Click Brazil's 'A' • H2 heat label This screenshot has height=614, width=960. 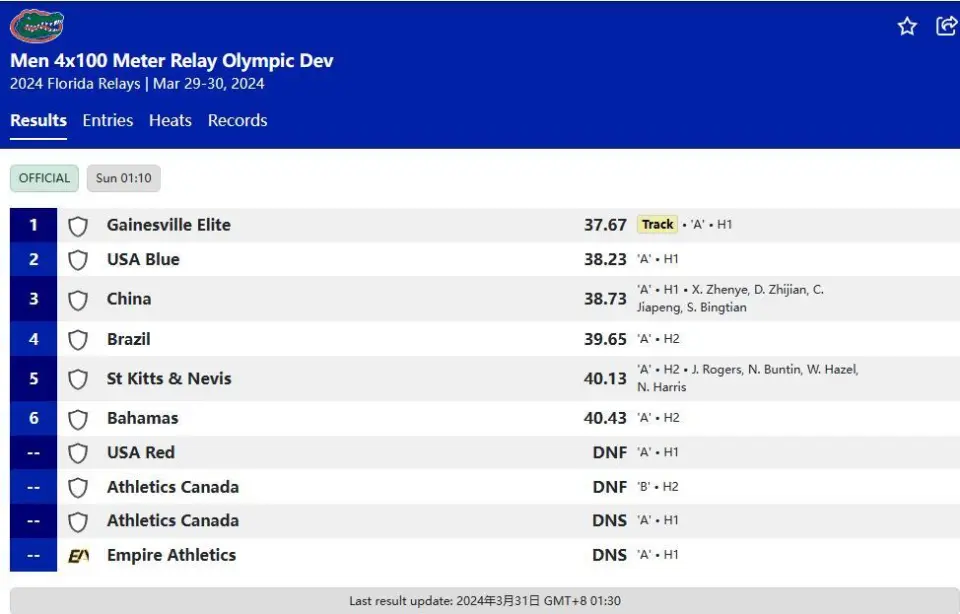(x=659, y=339)
